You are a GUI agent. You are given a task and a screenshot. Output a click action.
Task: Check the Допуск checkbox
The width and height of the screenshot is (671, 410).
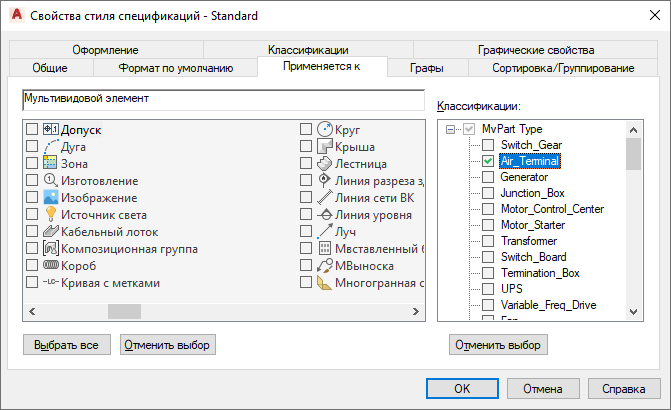pyautogui.click(x=33, y=129)
